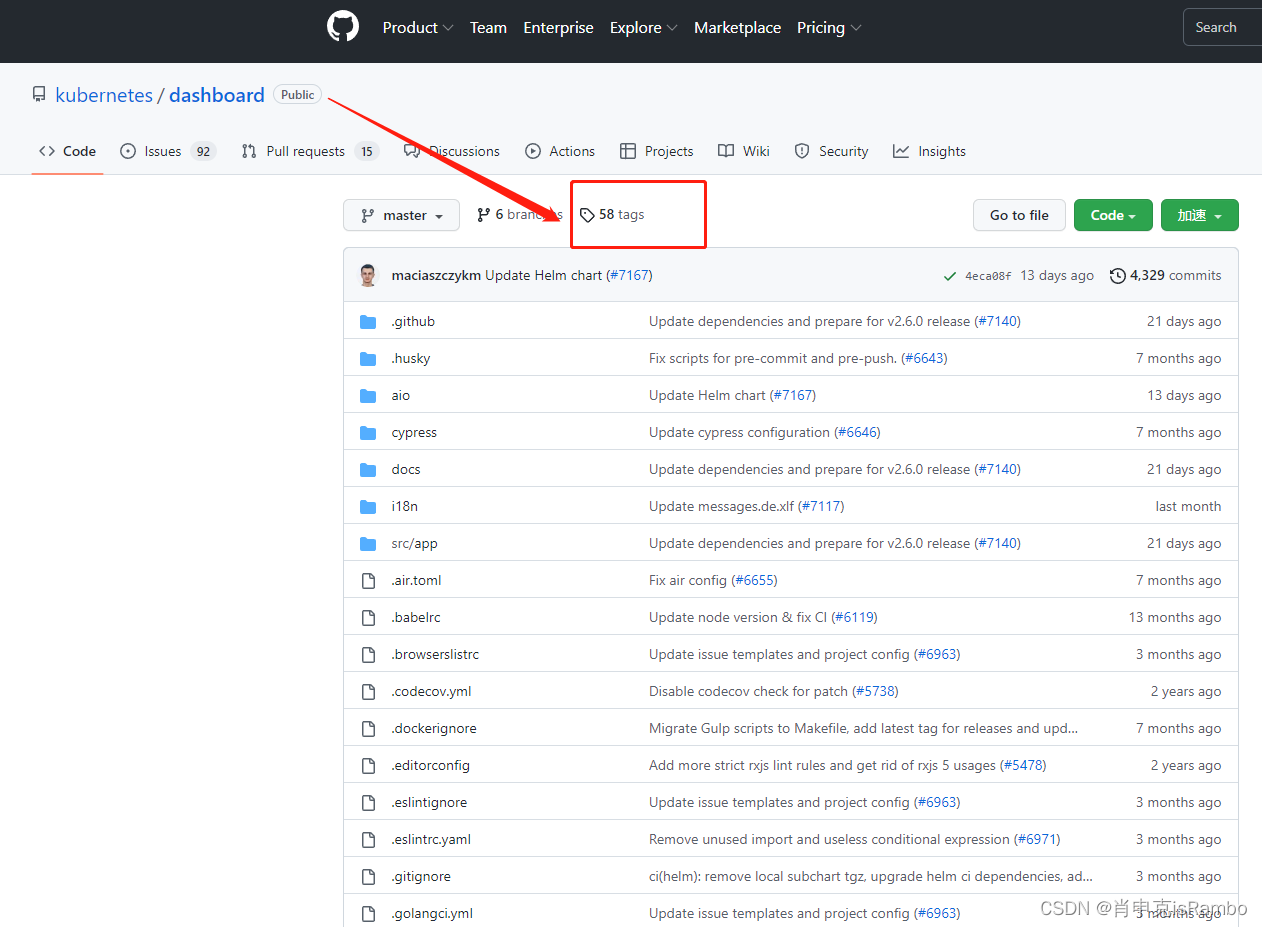Viewport: 1262px width, 927px height.
Task: Expand the Pricing dropdown in the header
Action: 829,28
